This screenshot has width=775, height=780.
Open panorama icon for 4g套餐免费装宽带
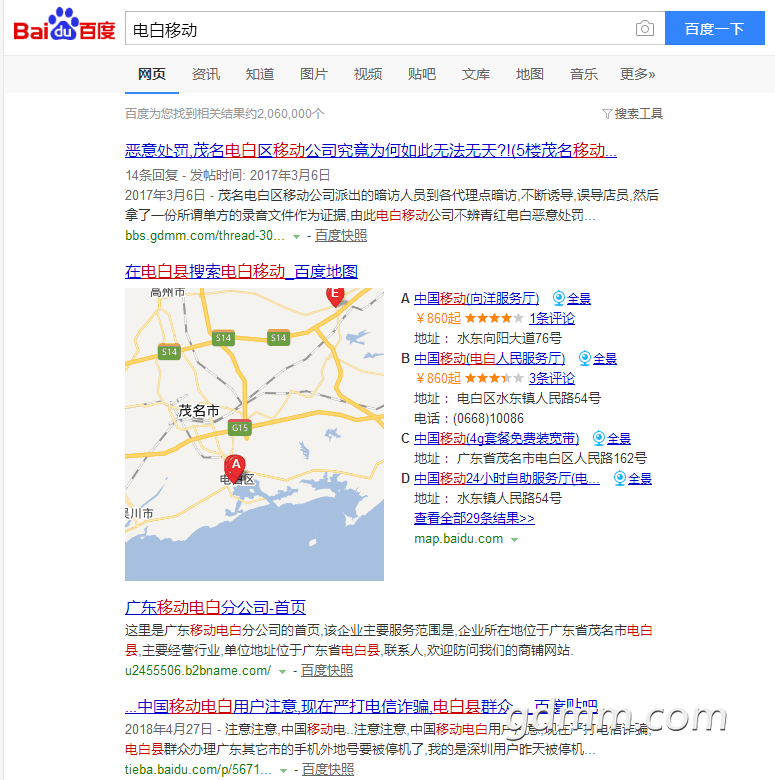point(598,438)
